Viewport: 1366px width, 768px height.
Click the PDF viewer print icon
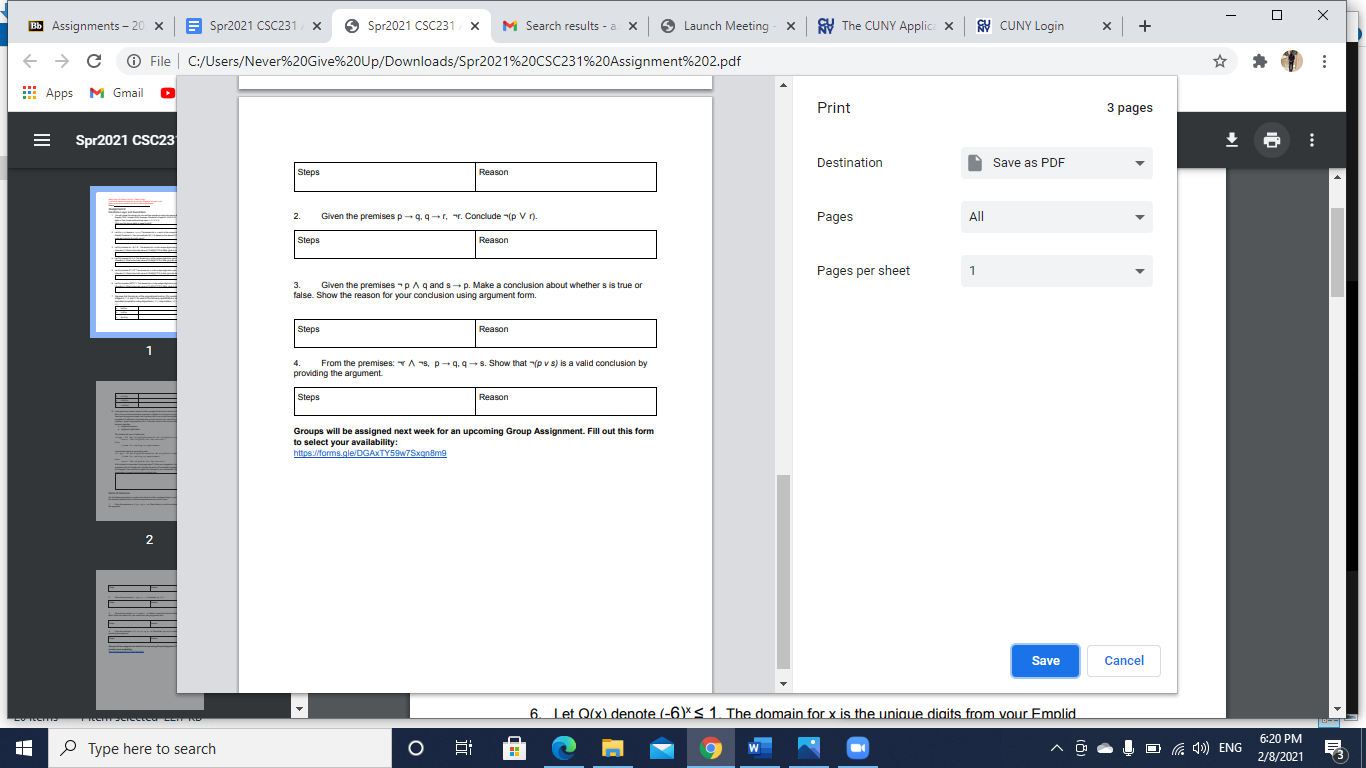pos(1272,140)
